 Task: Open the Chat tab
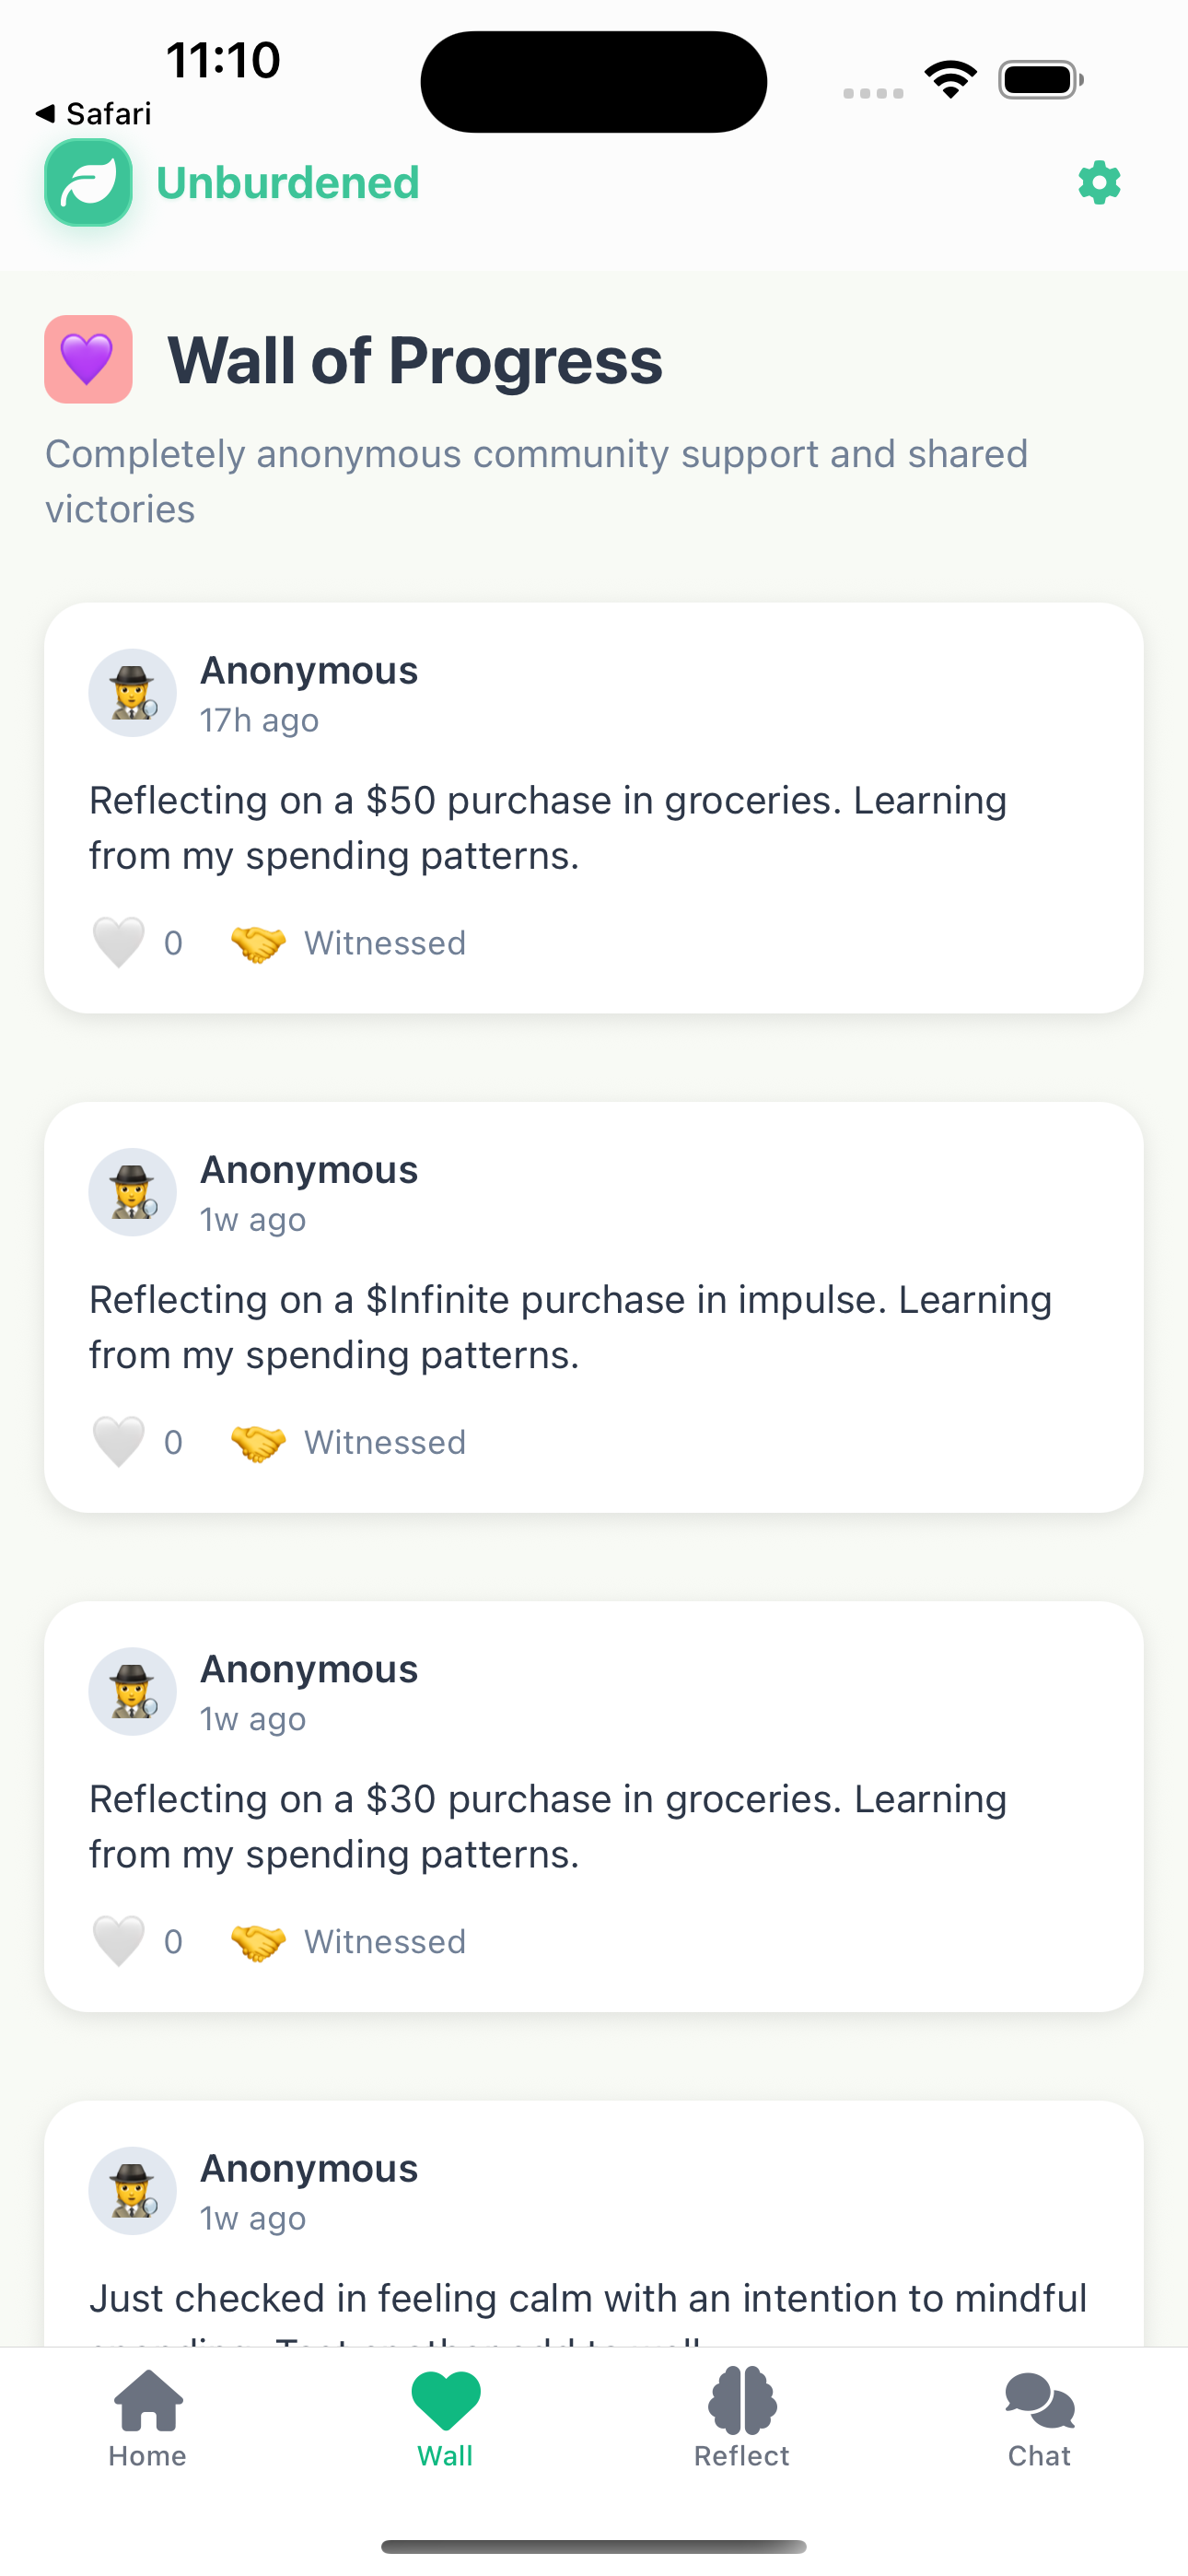click(1039, 2420)
